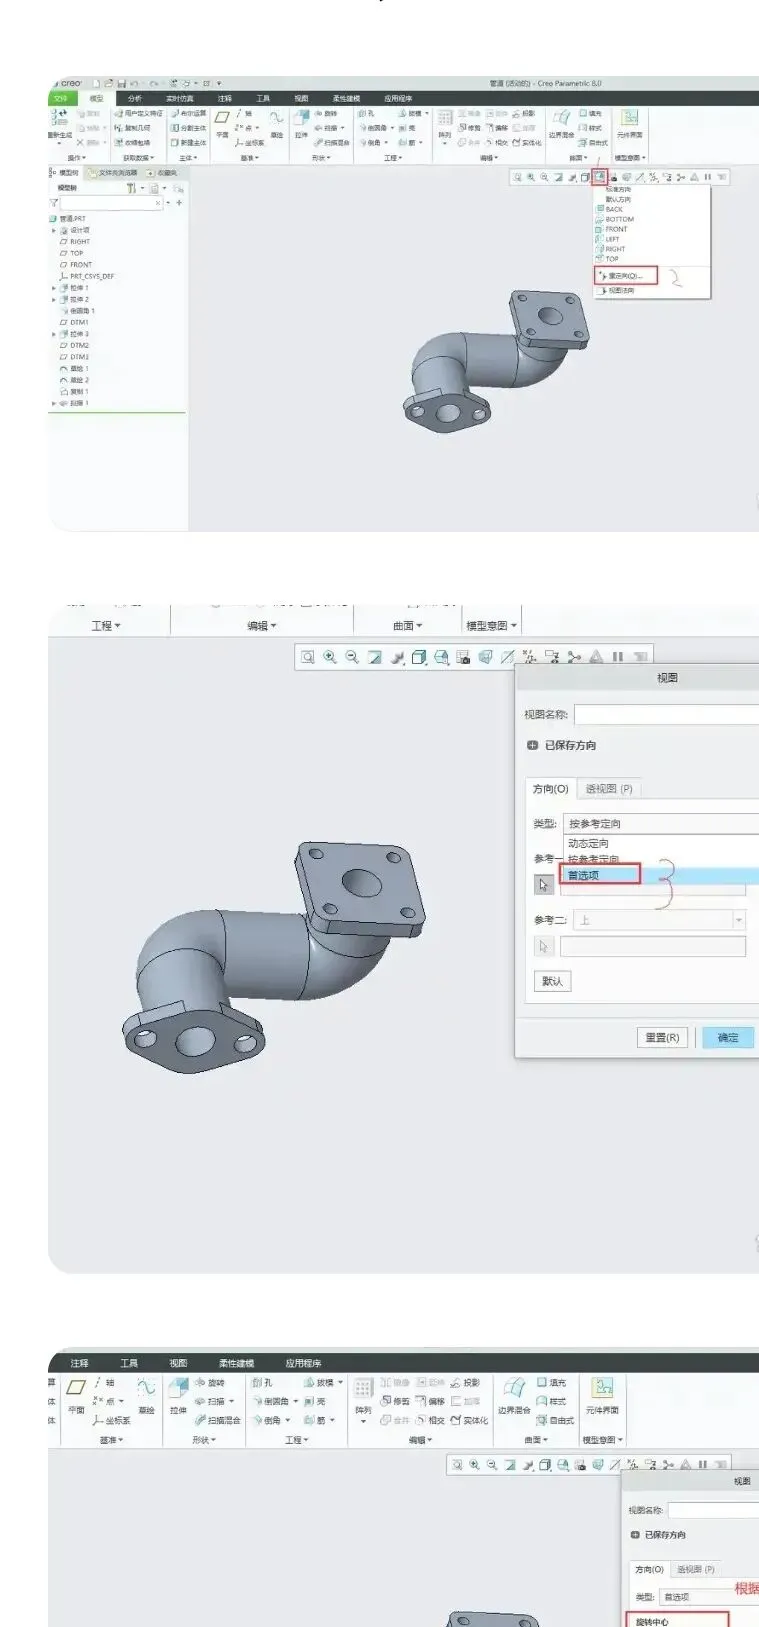Click 视图名称 input field in middle dialog
The width and height of the screenshot is (759, 1627).
tap(666, 714)
